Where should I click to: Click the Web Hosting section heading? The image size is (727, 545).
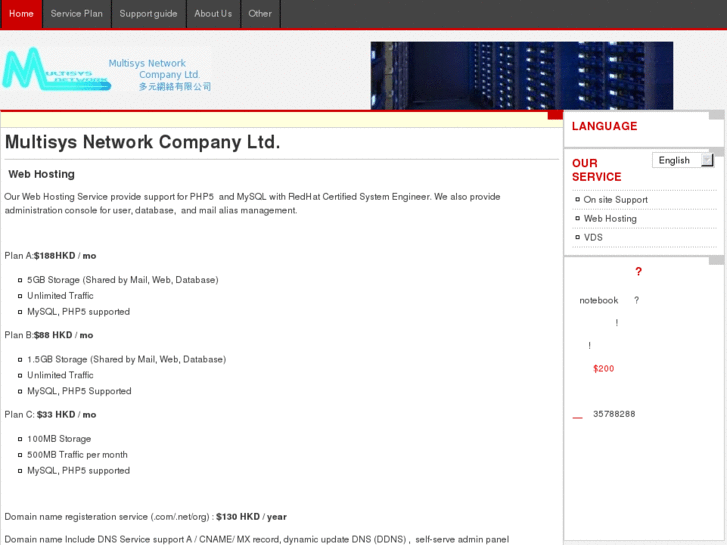(42, 174)
